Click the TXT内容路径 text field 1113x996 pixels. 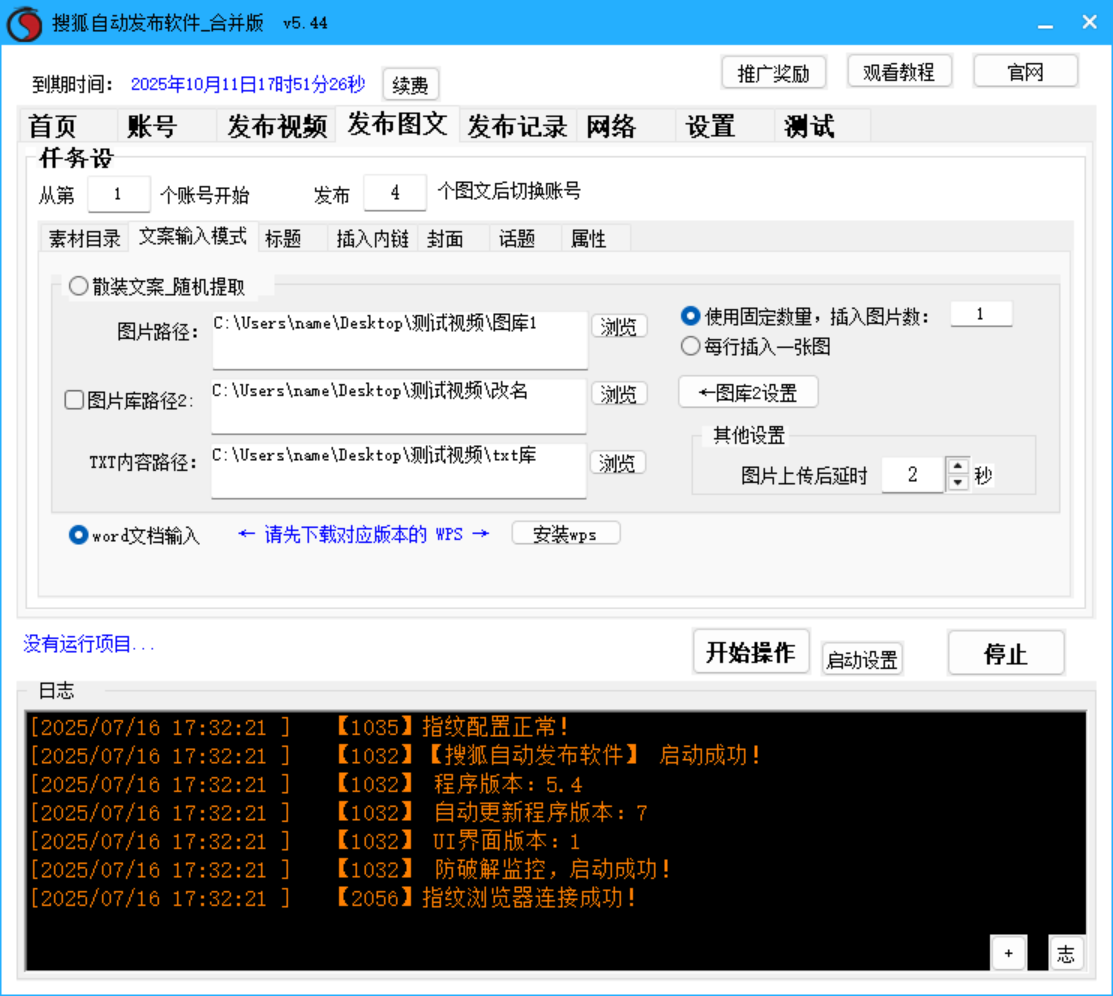[399, 471]
